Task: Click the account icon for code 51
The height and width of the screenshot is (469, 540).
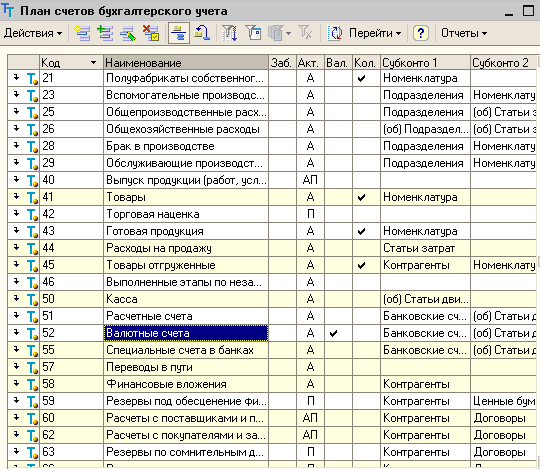Action: (x=32, y=316)
